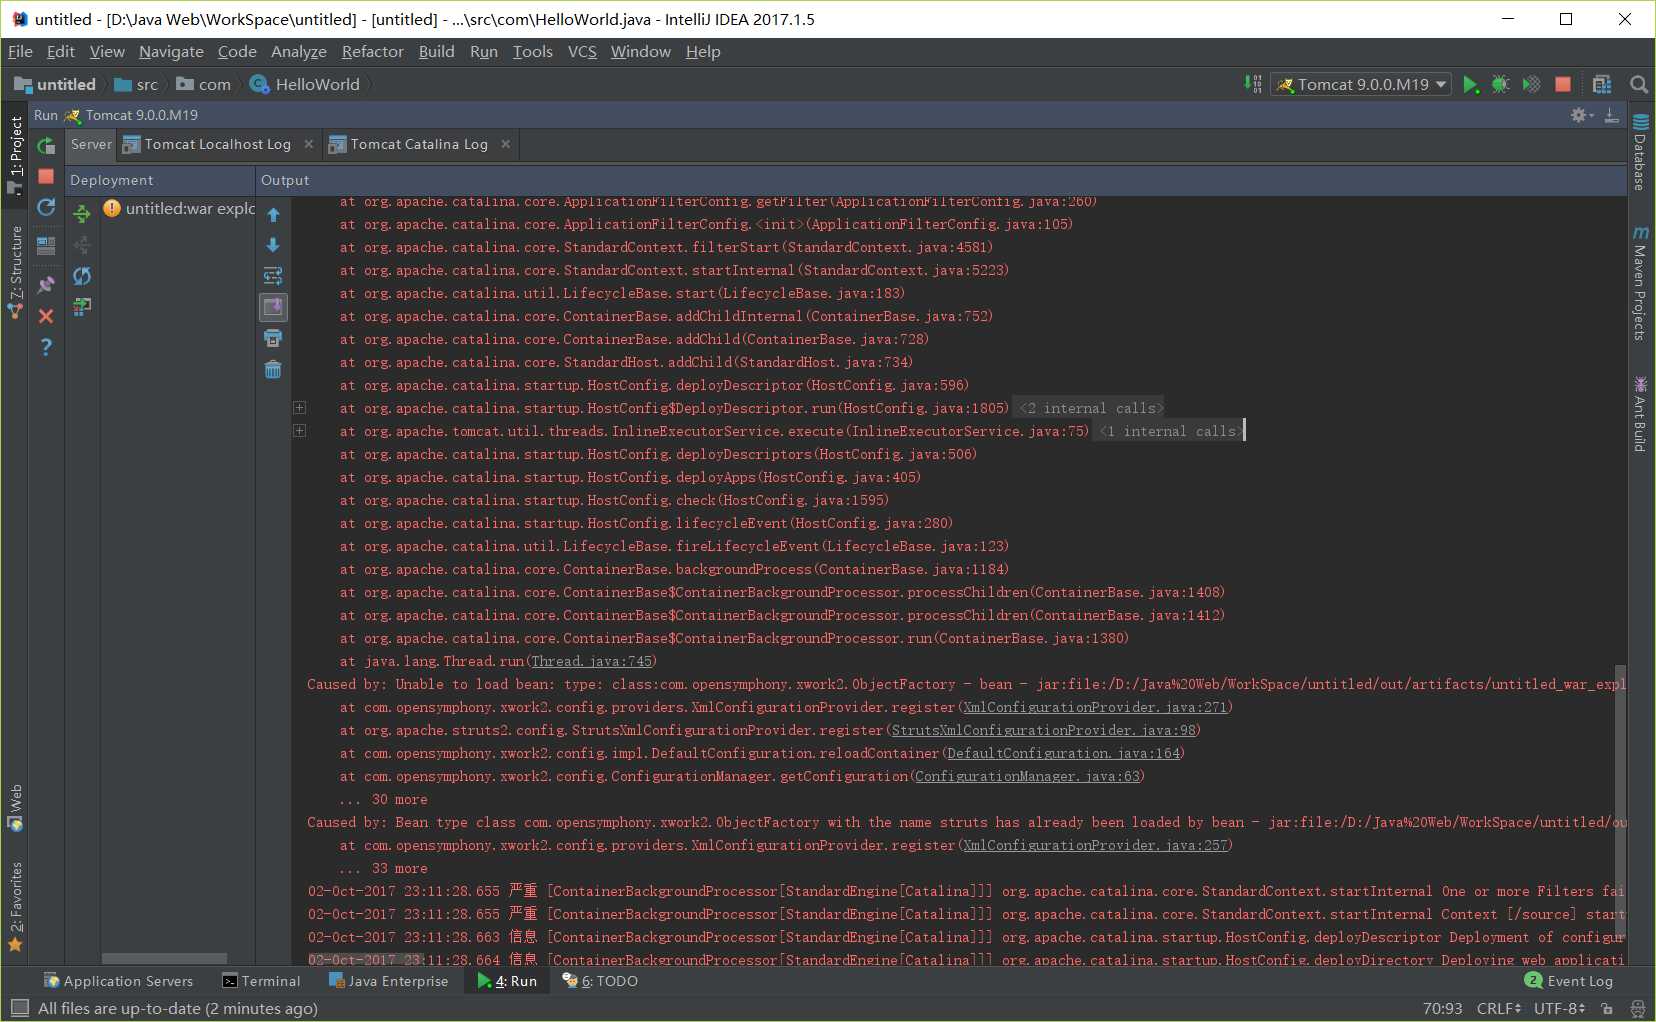Open Thread.java:745 source link
The width and height of the screenshot is (1656, 1022).
[x=591, y=662]
